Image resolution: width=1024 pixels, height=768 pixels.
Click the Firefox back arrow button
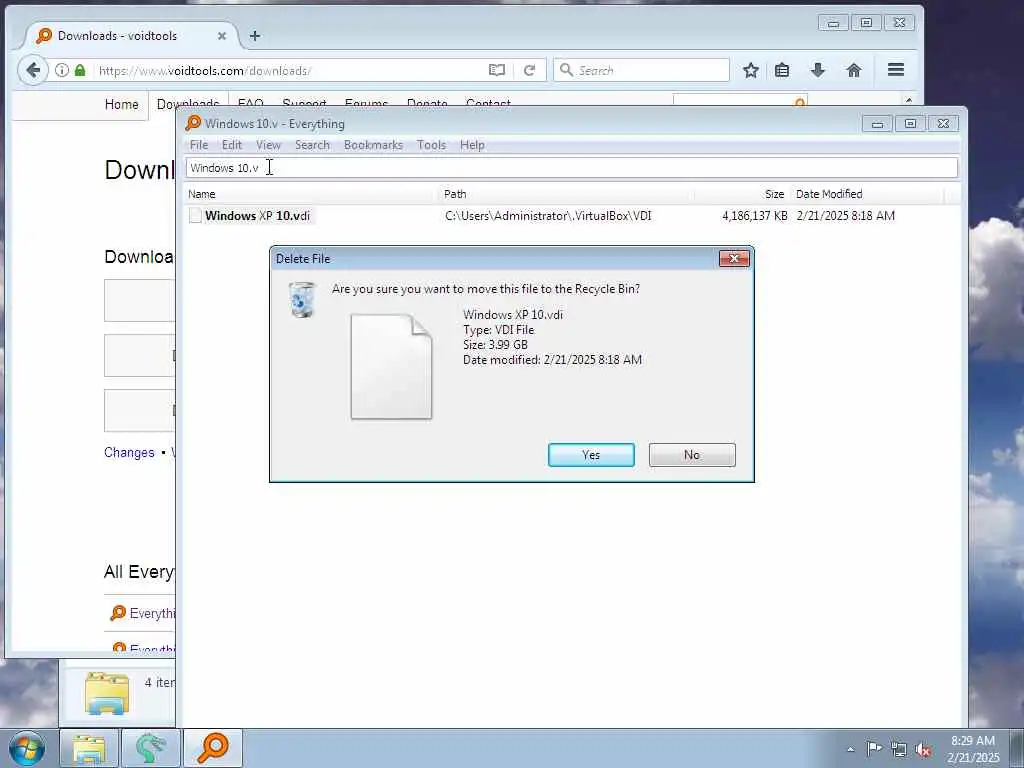point(33,70)
